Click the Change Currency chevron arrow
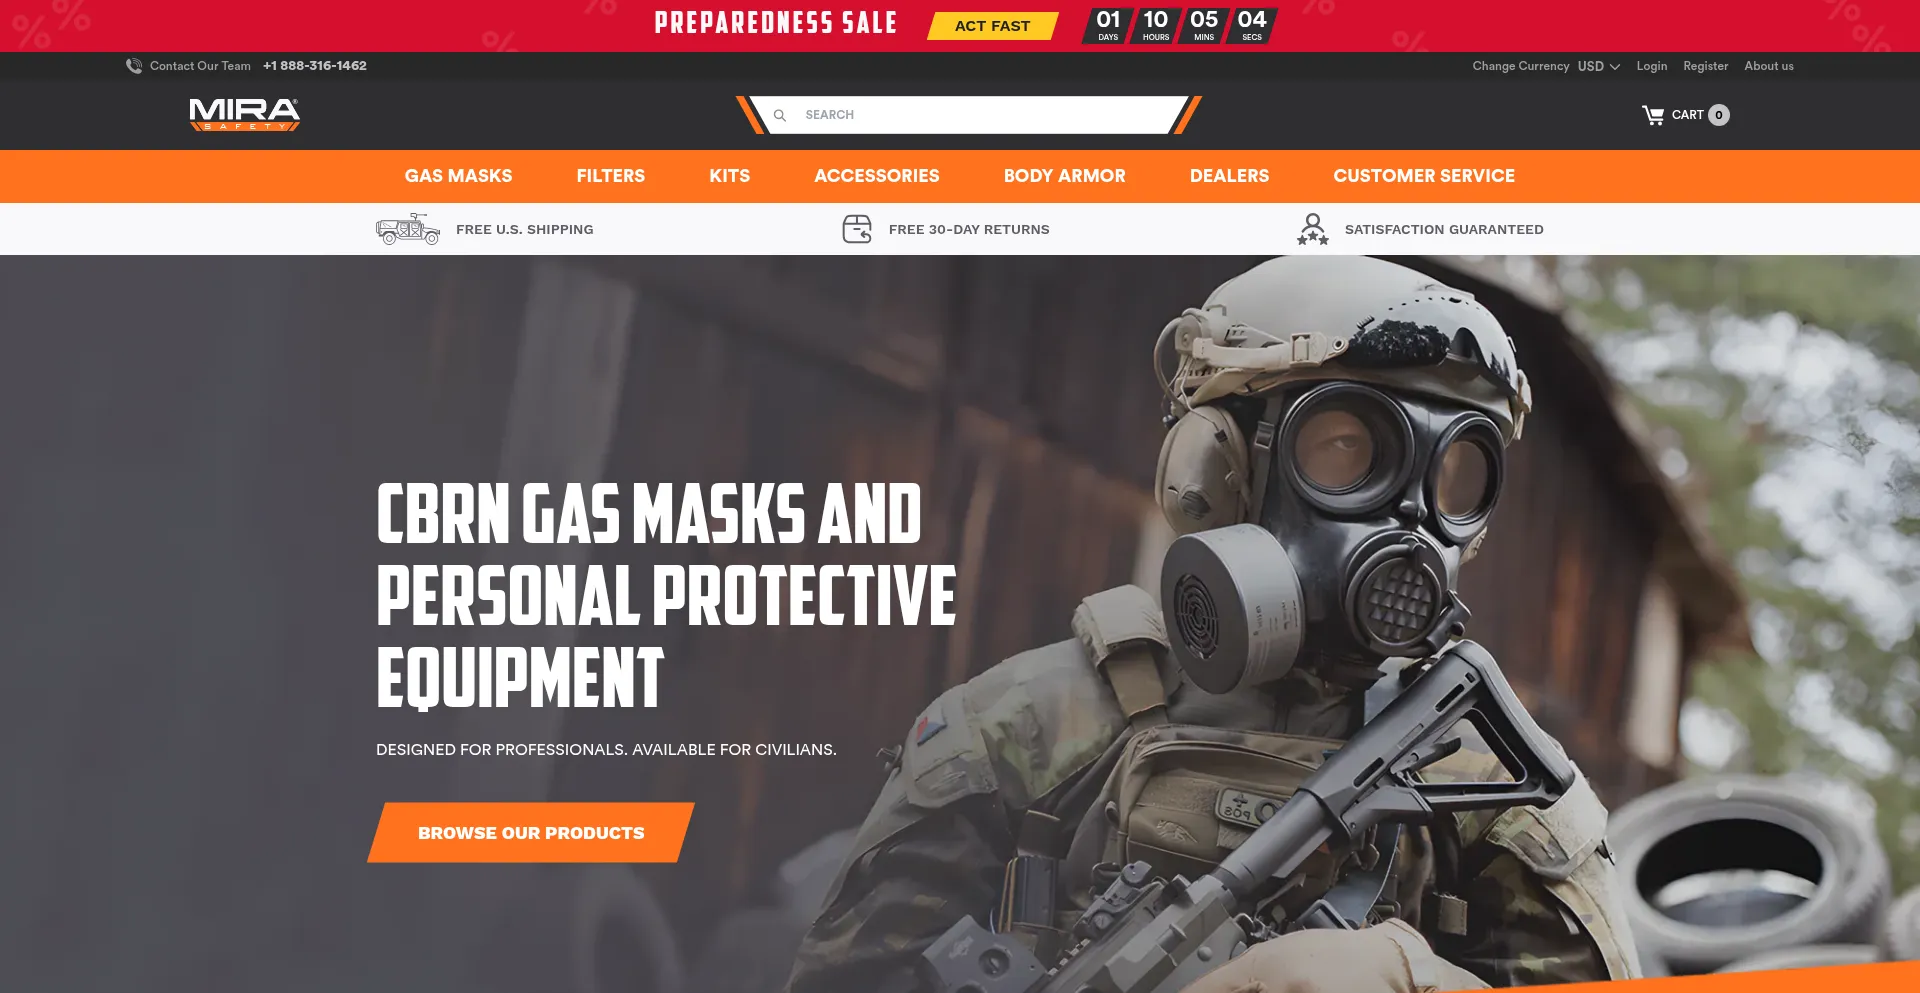 (x=1615, y=67)
